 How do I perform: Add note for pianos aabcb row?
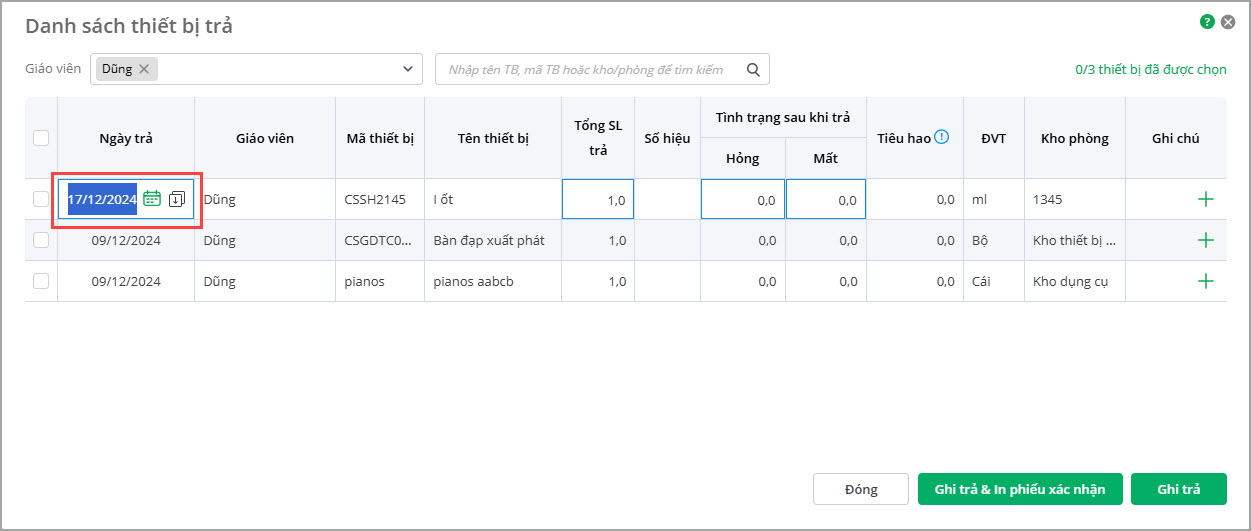click(x=1205, y=281)
